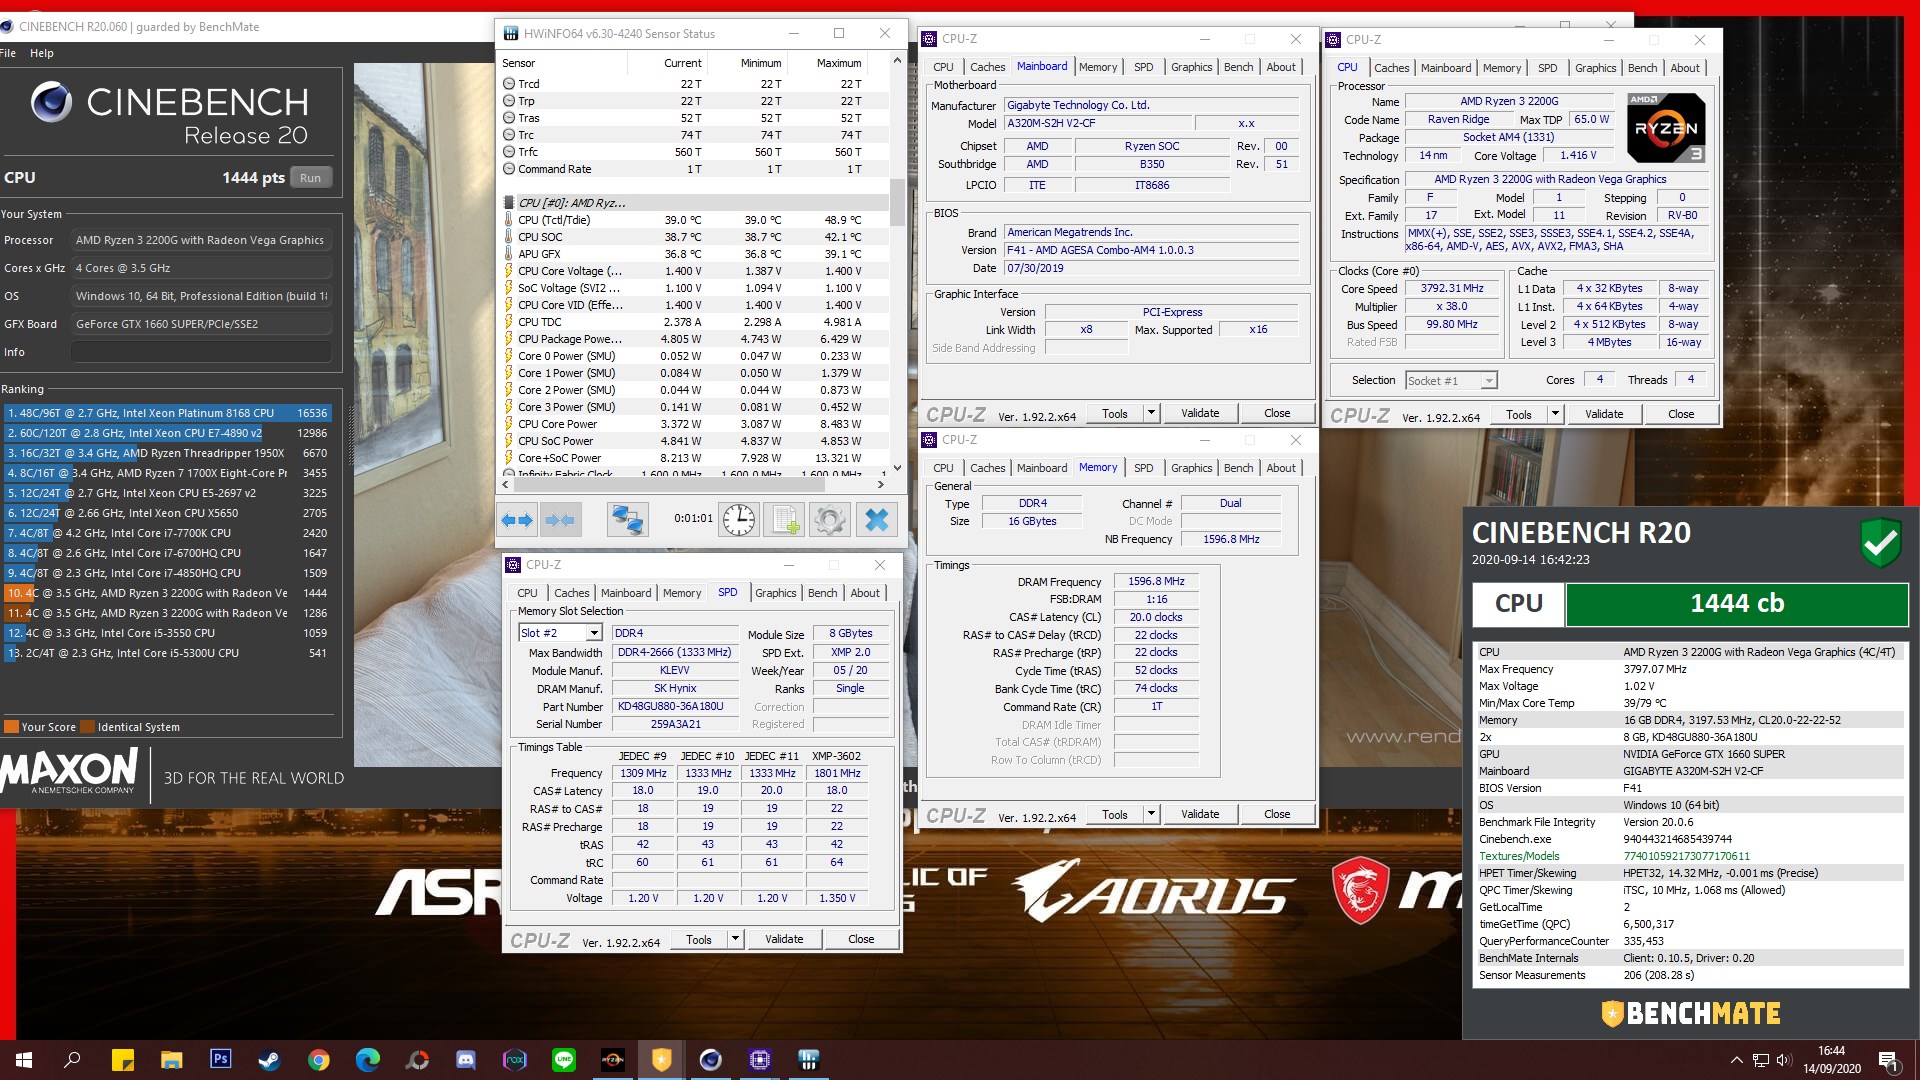
Task: Click HWiNFO scroll down arrow
Action: [897, 467]
